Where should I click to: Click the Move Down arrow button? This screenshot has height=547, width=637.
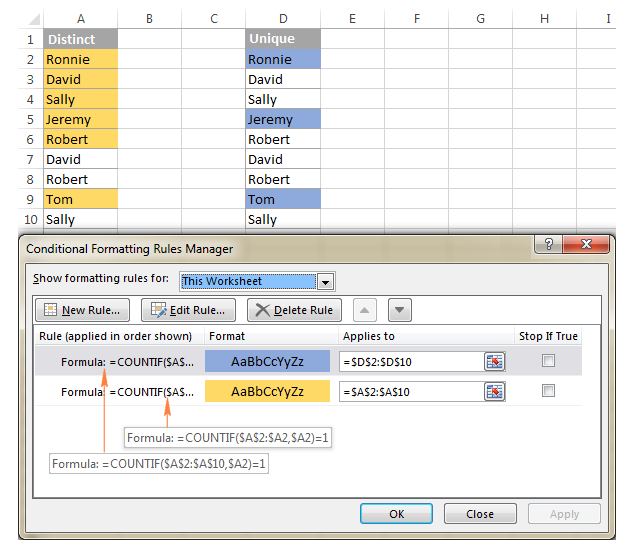click(x=399, y=310)
